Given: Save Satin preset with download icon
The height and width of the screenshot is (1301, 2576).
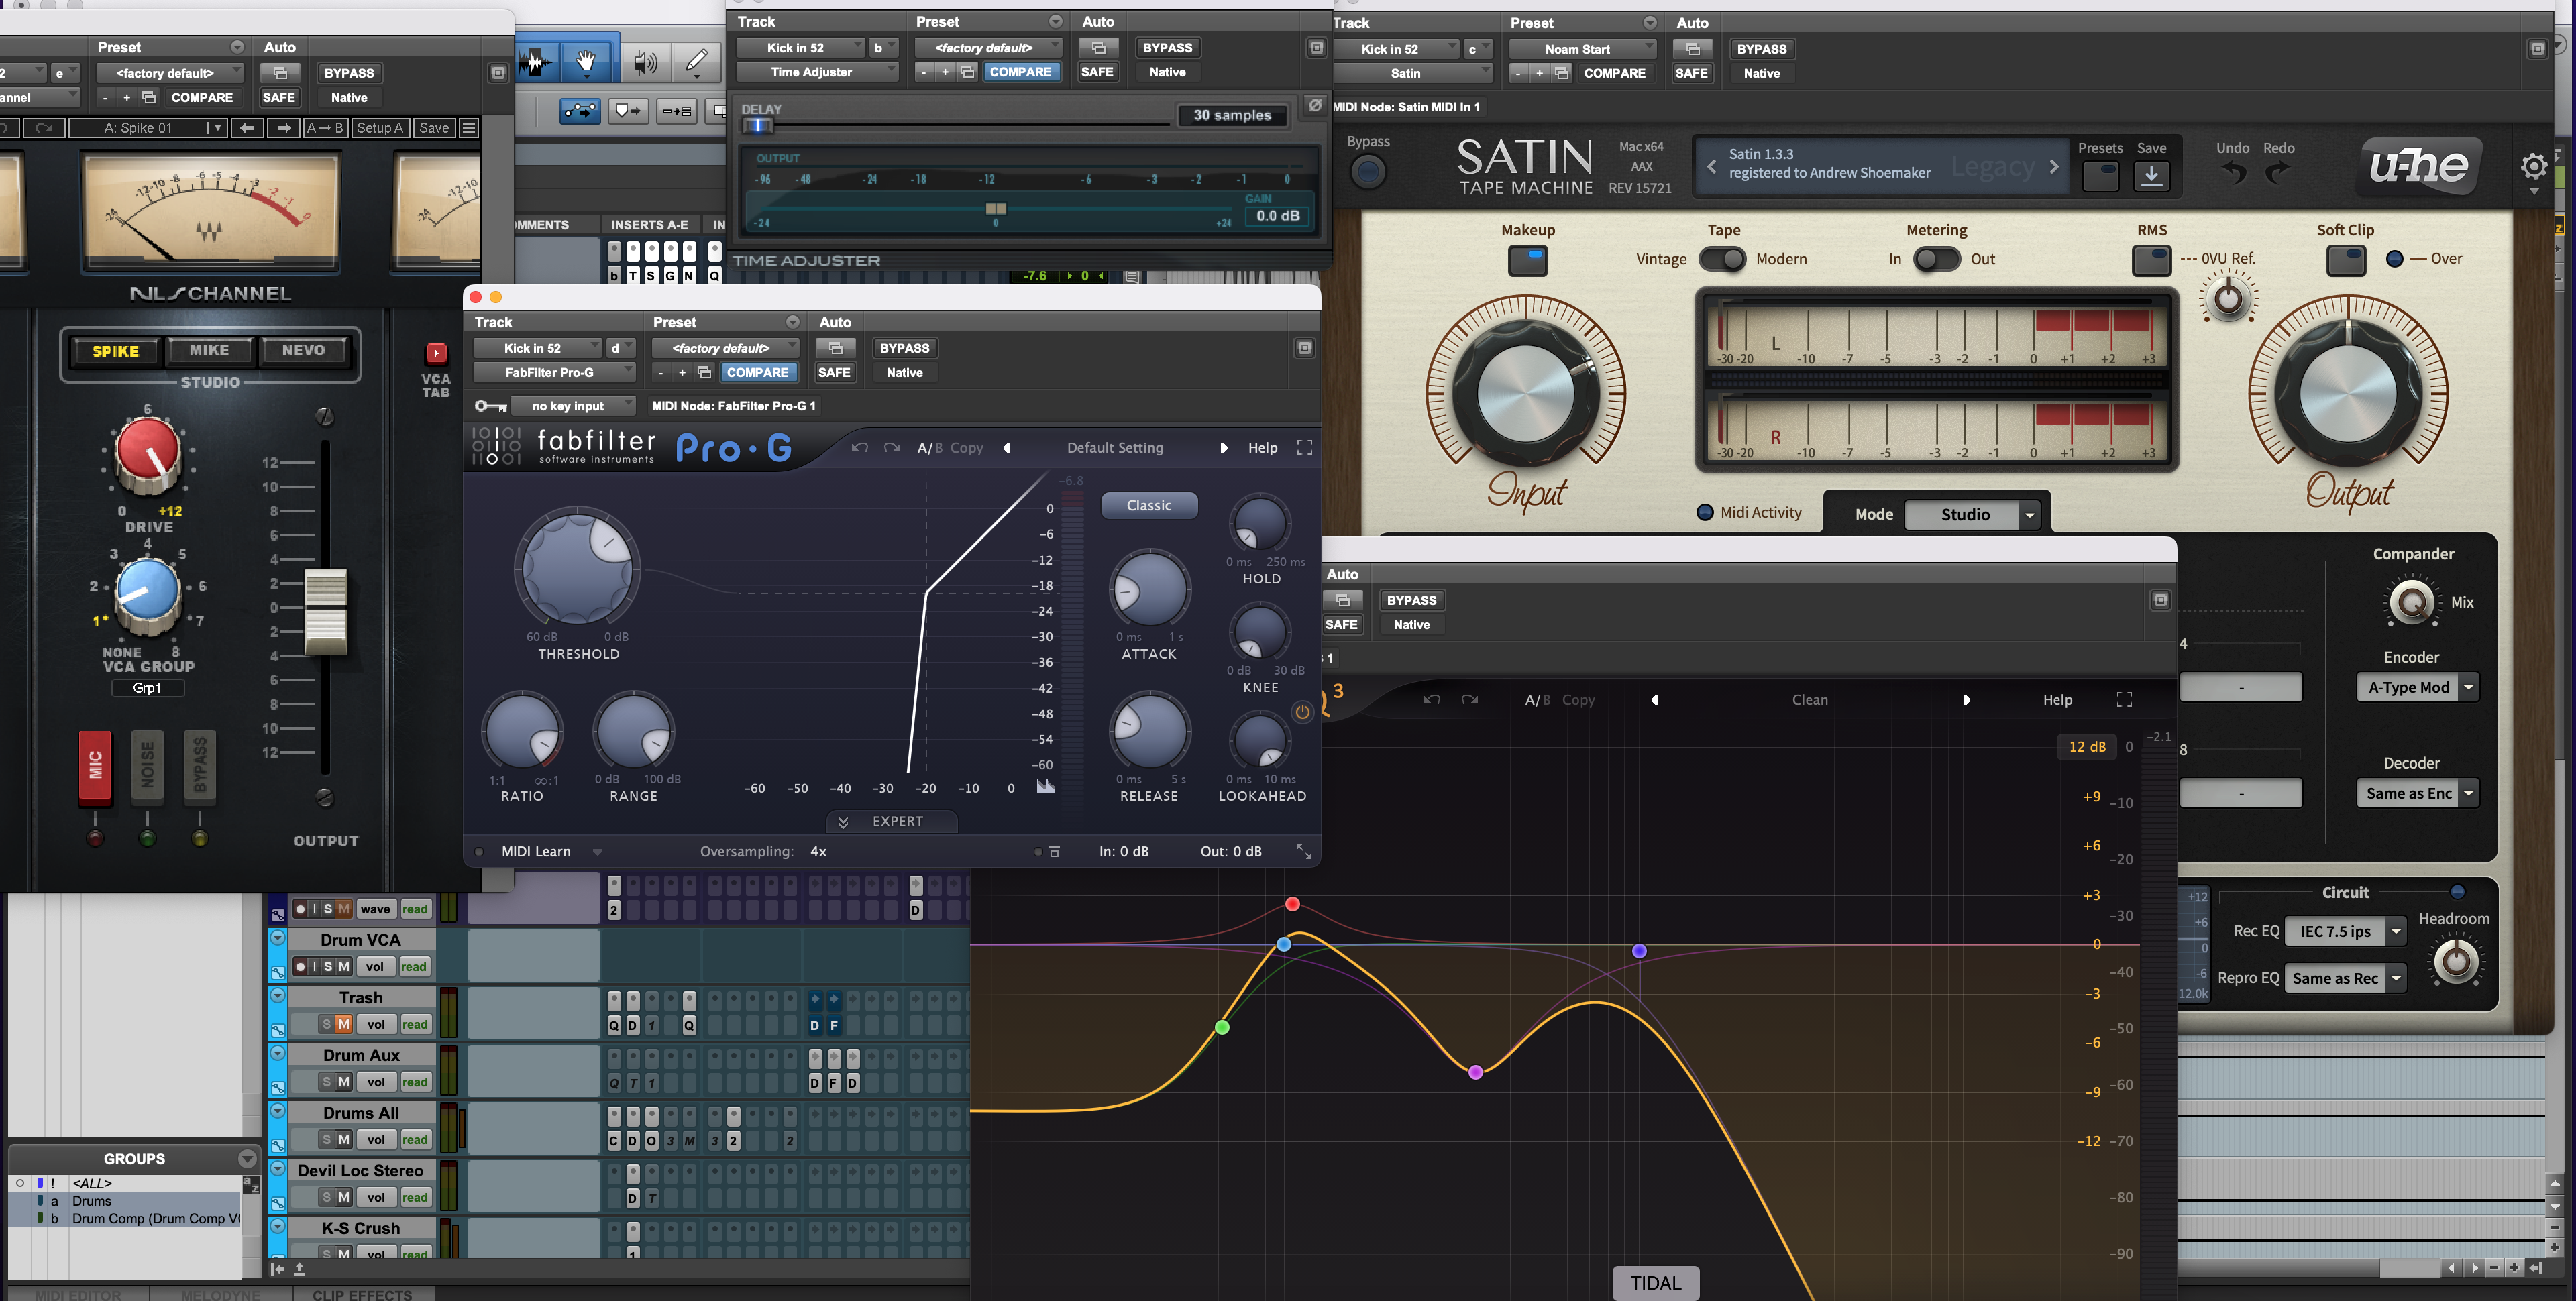Looking at the screenshot, I should (2151, 176).
